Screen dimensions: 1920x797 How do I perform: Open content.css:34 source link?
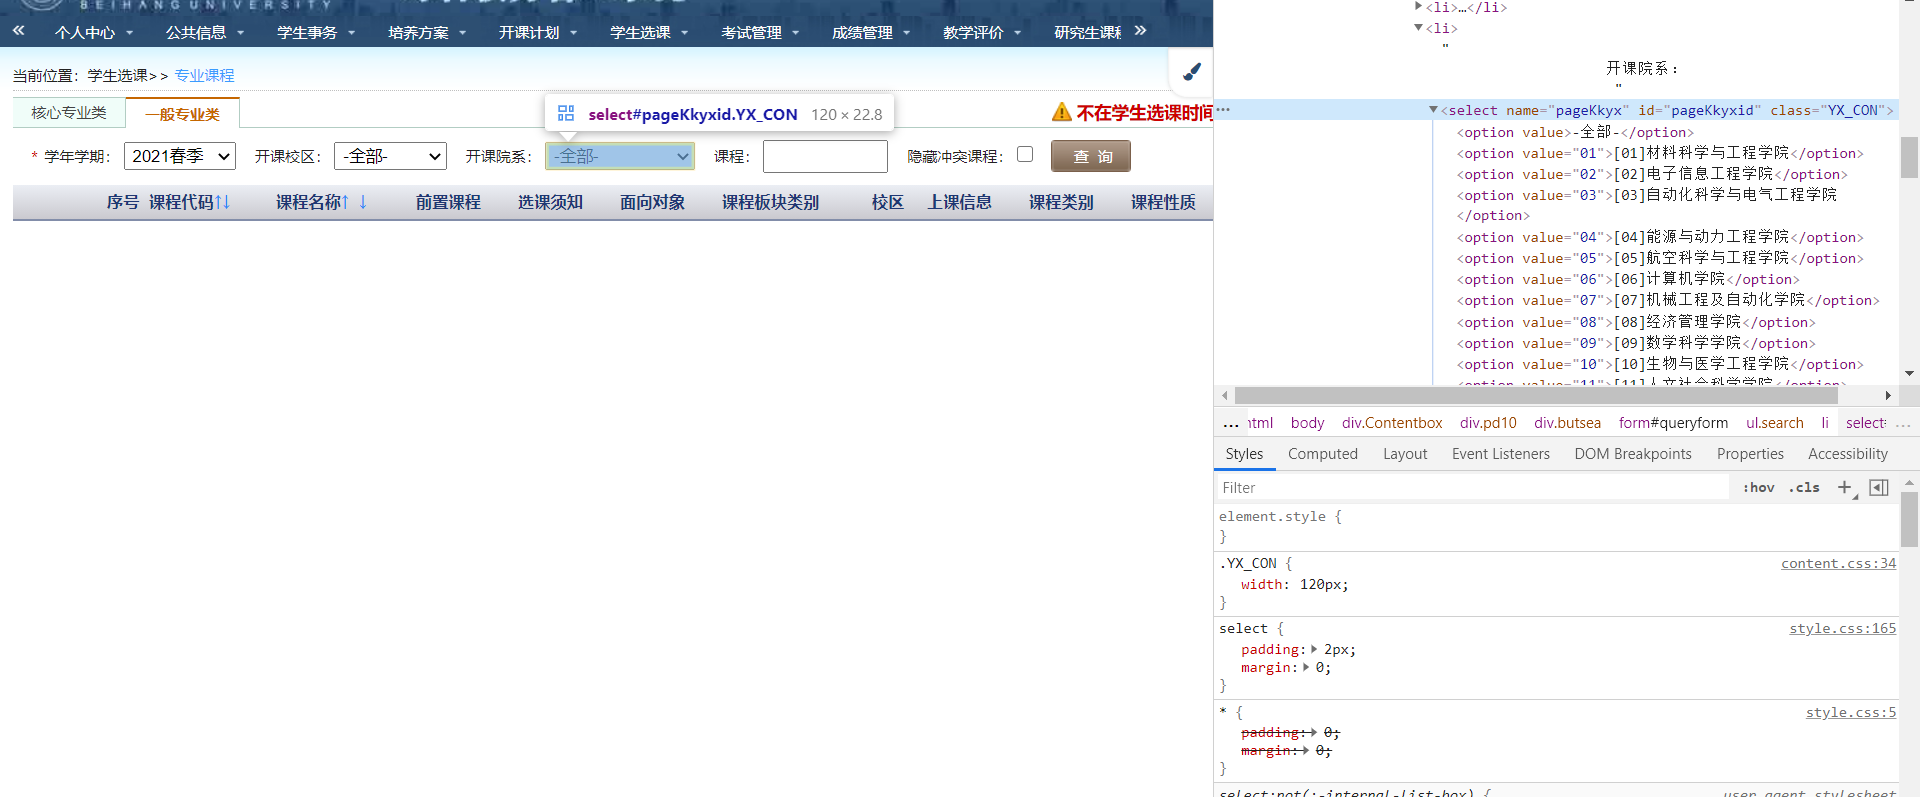pyautogui.click(x=1838, y=563)
